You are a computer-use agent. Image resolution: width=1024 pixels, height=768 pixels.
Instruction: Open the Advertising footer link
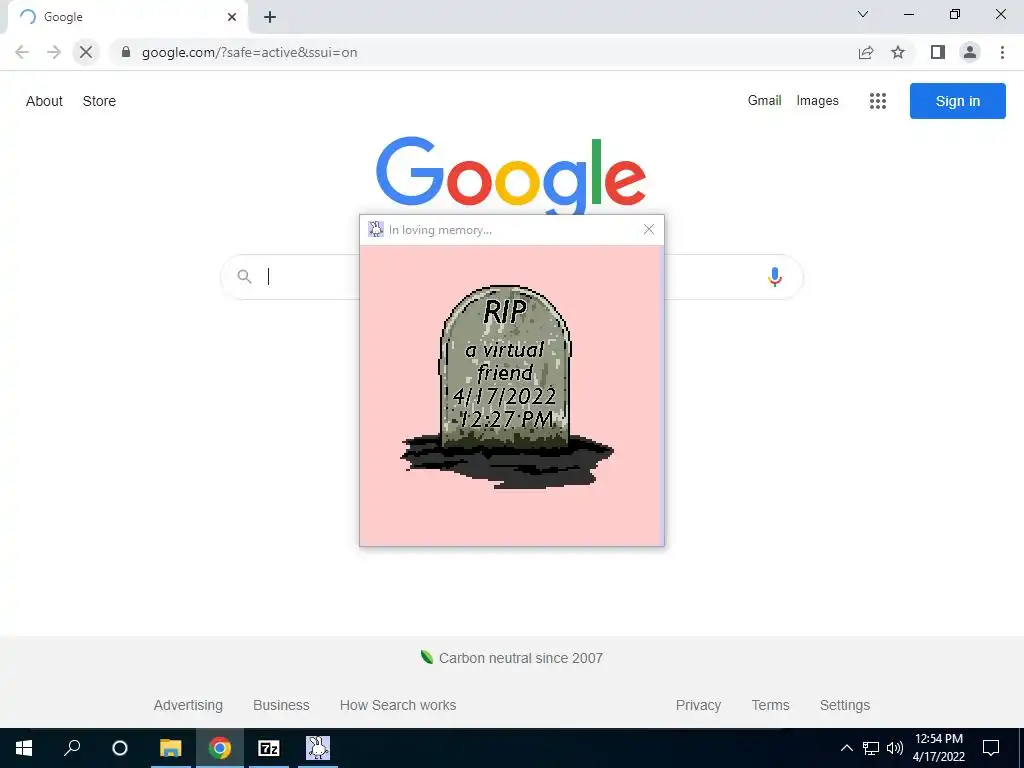point(188,705)
